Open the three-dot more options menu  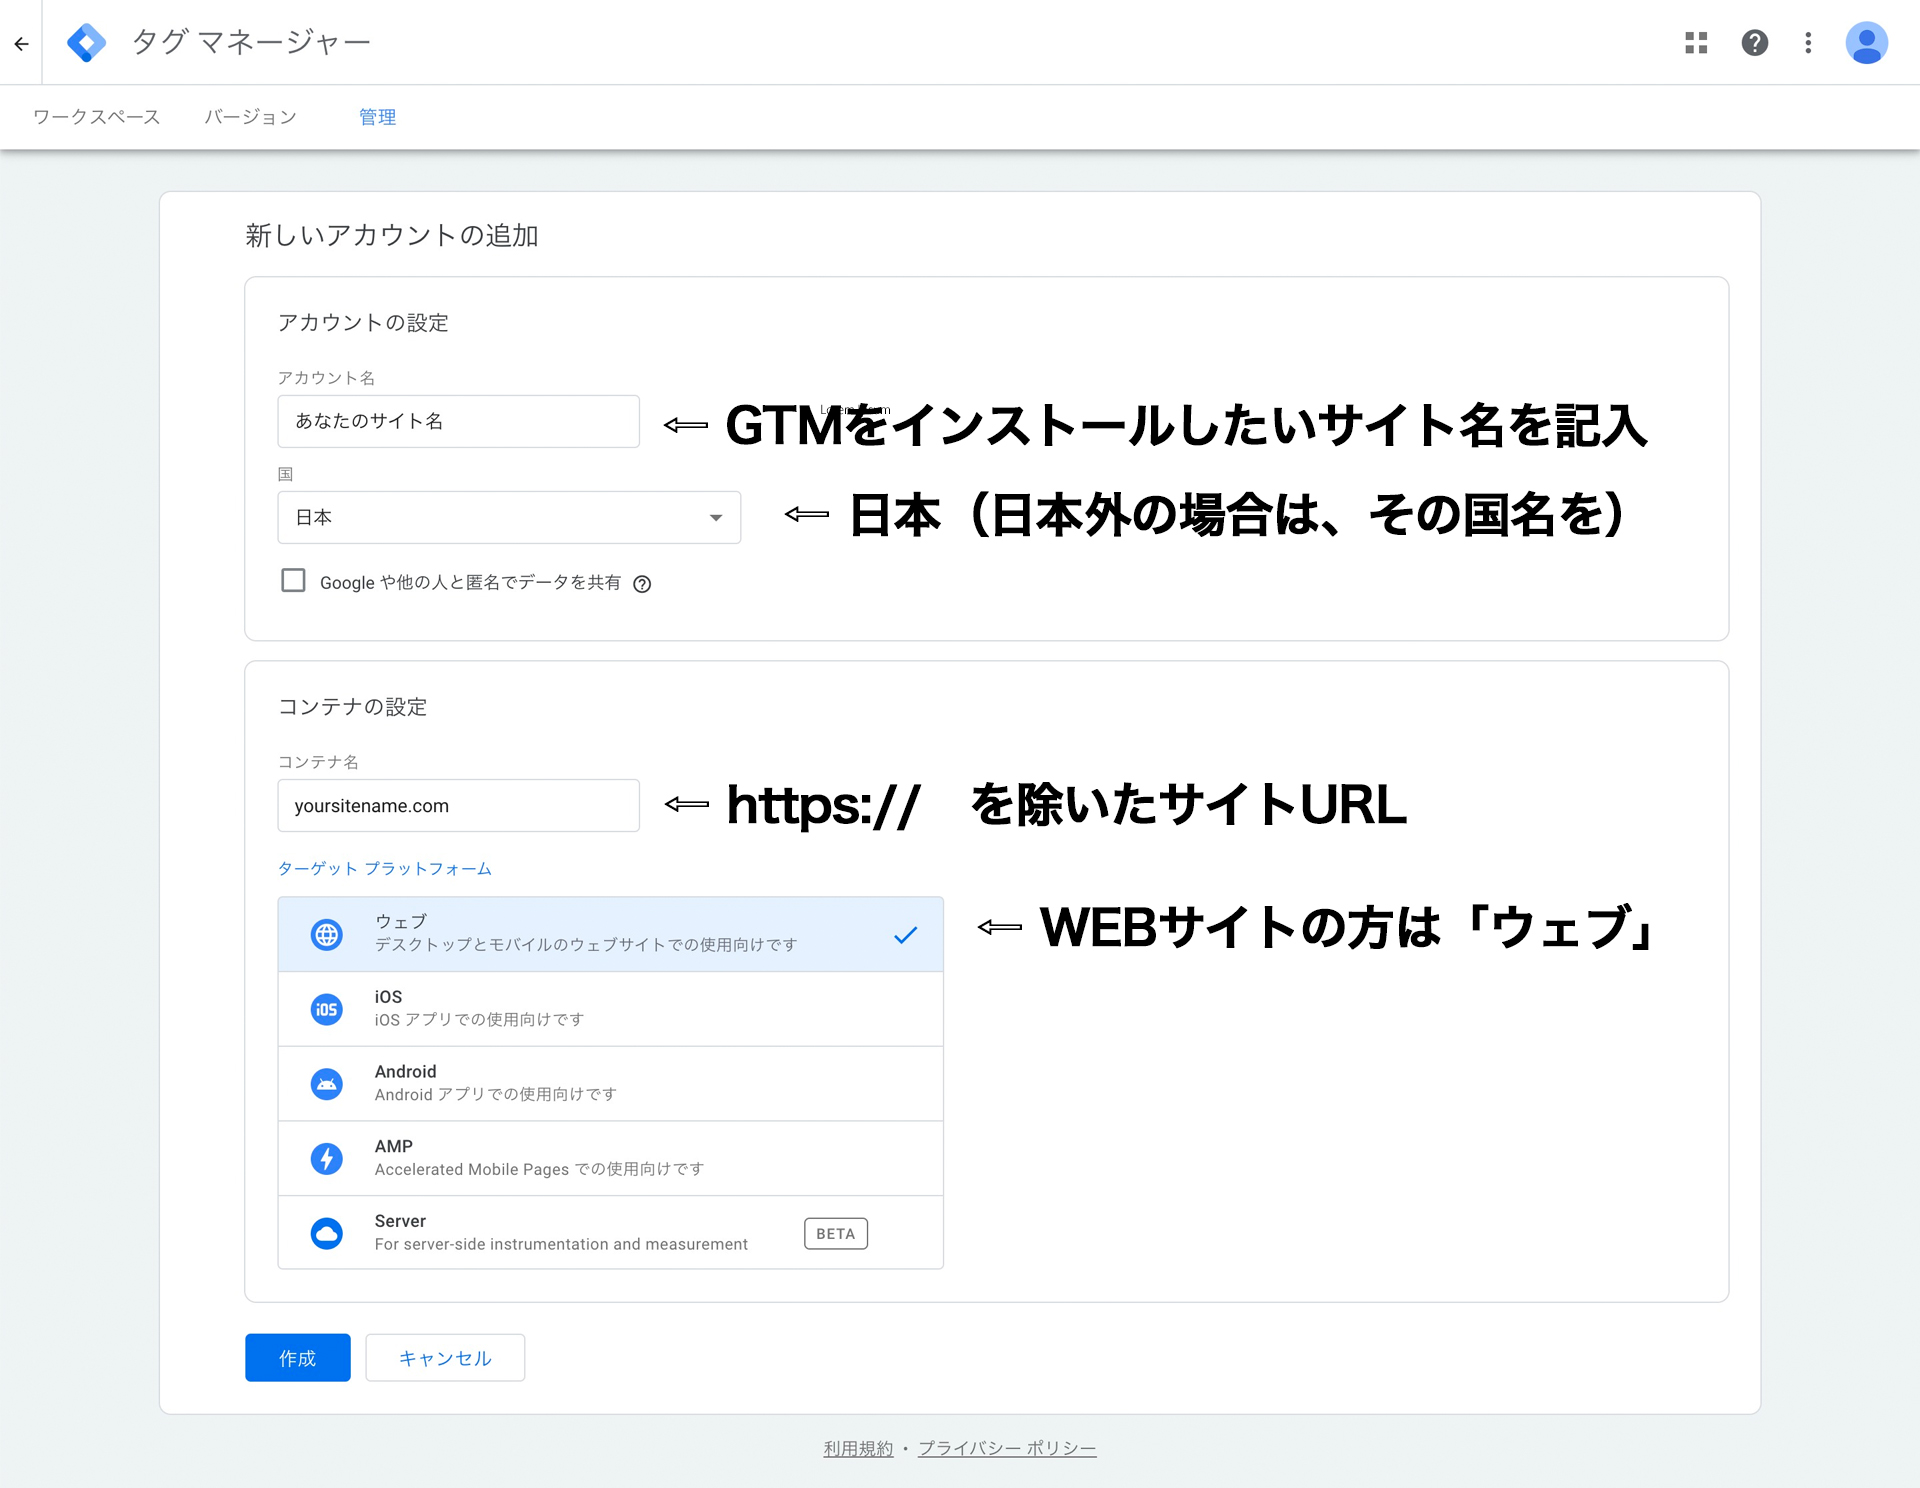1808,43
